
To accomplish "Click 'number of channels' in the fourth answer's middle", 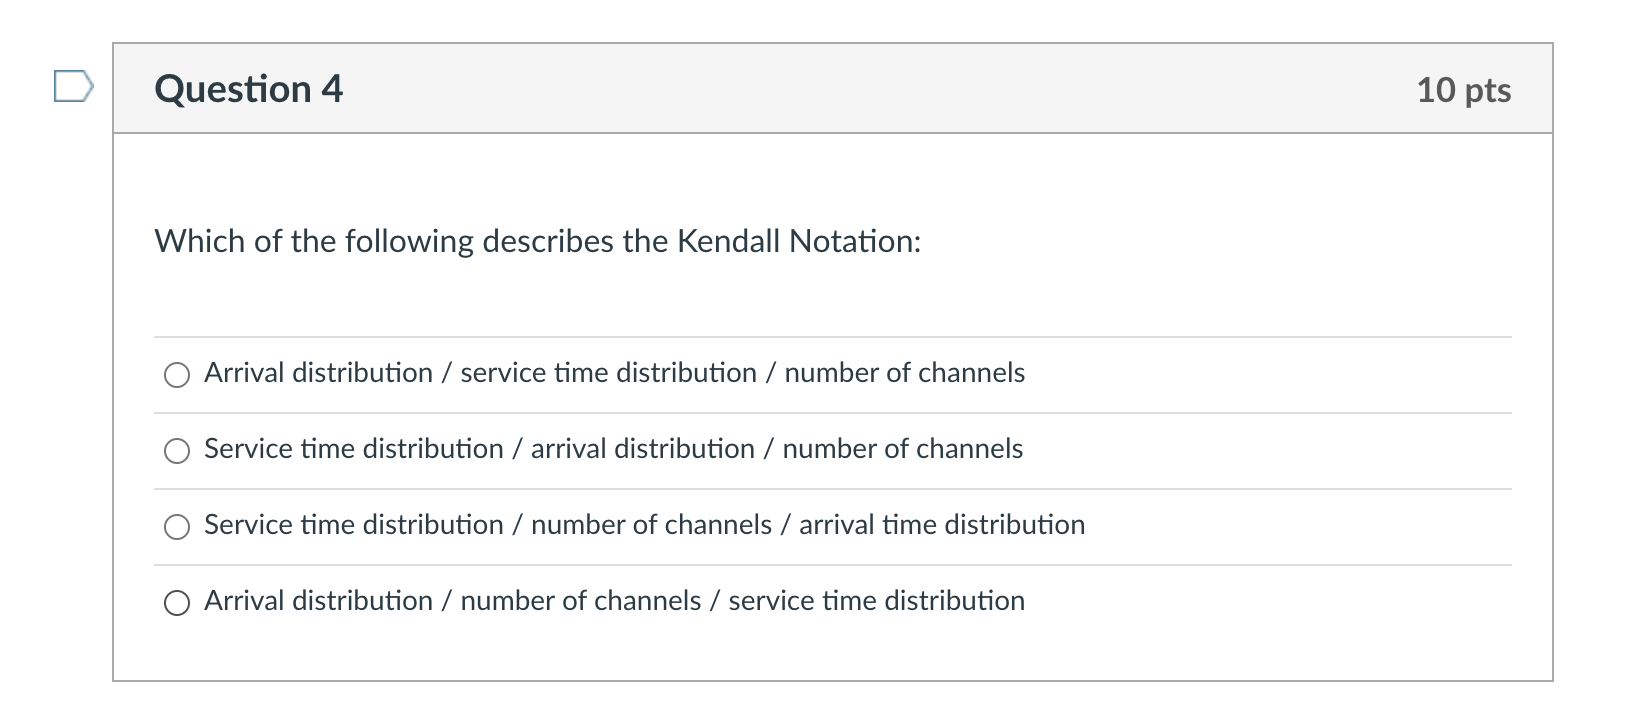I will (580, 601).
